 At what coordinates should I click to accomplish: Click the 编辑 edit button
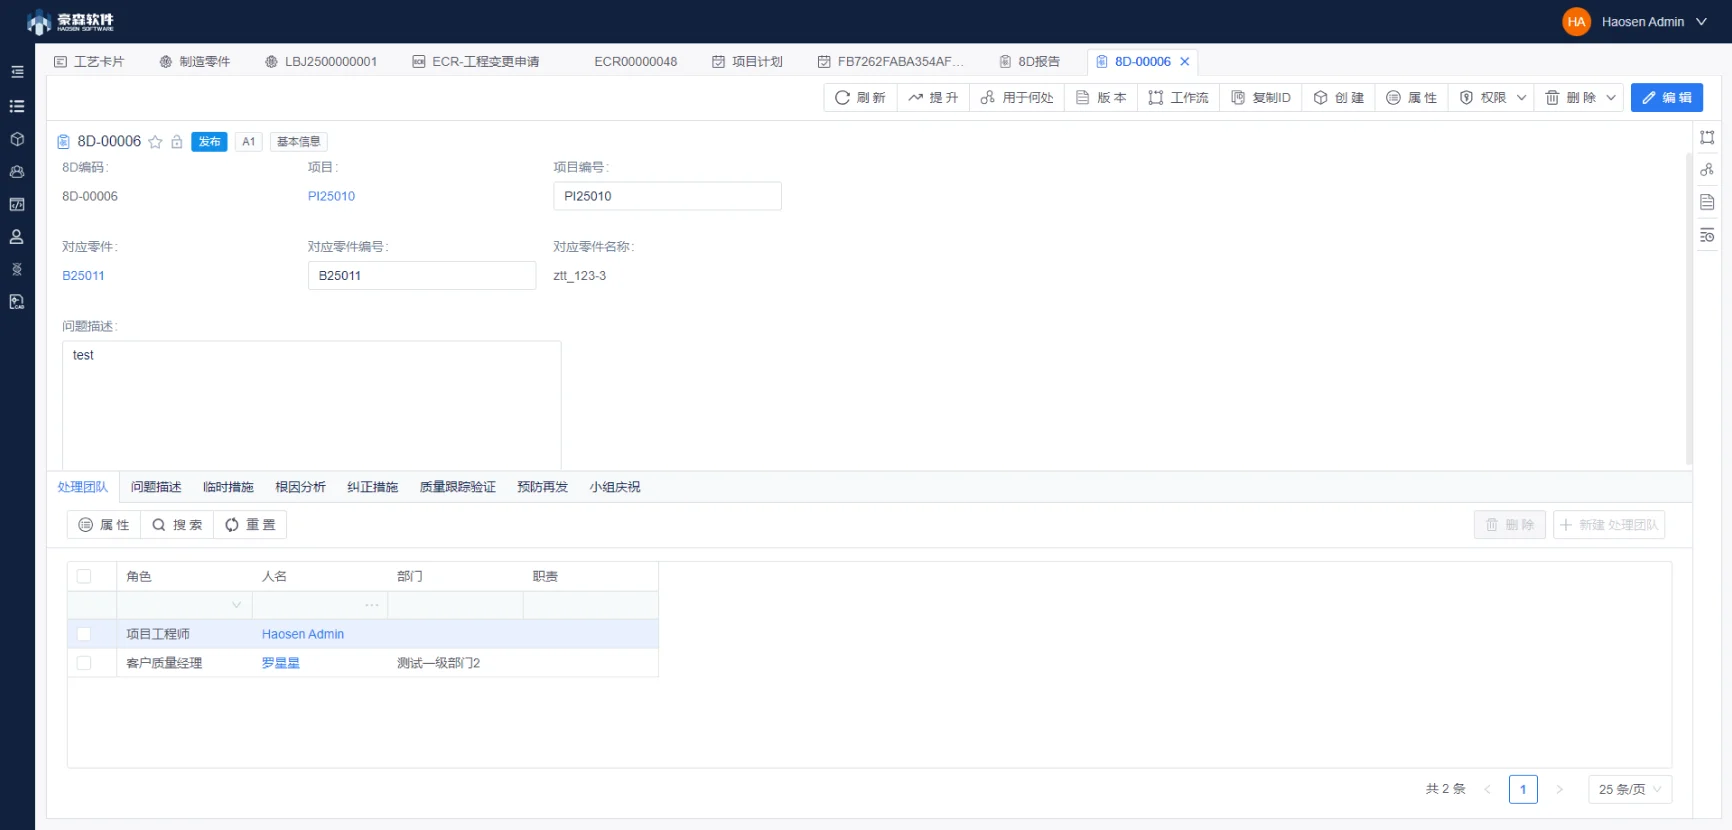(1667, 98)
